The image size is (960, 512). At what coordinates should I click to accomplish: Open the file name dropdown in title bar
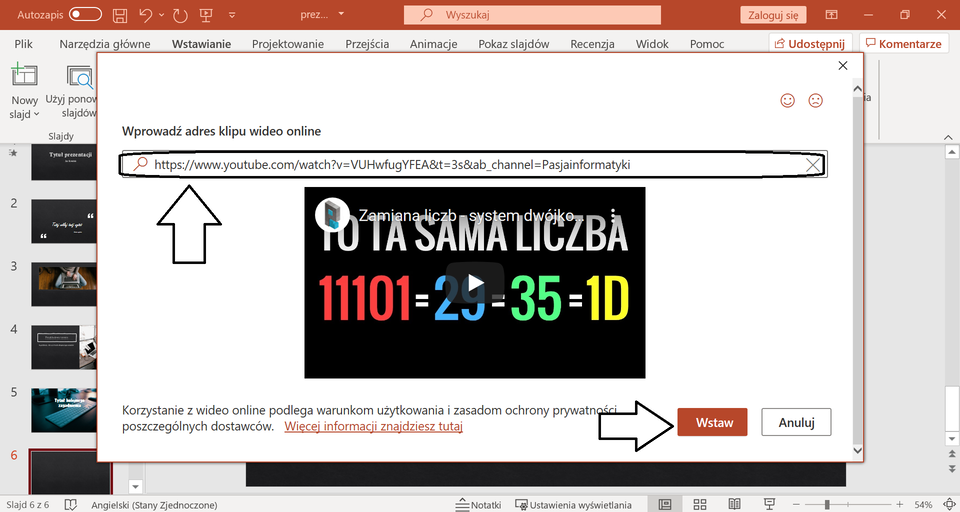point(342,14)
